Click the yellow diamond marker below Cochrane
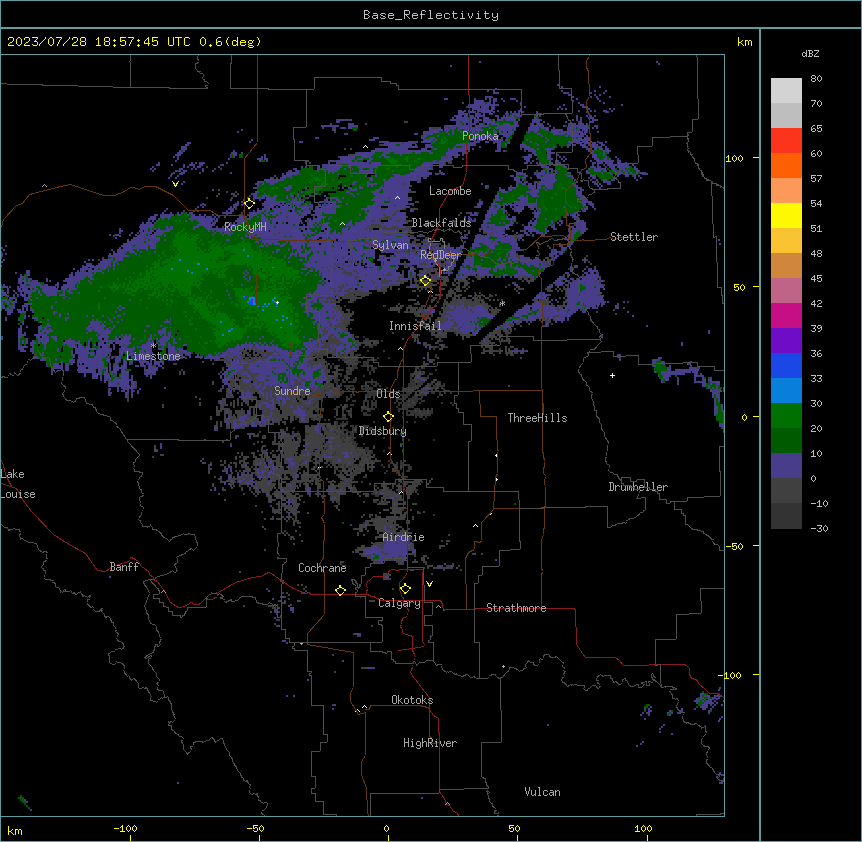Image resolution: width=862 pixels, height=842 pixels. click(340, 590)
